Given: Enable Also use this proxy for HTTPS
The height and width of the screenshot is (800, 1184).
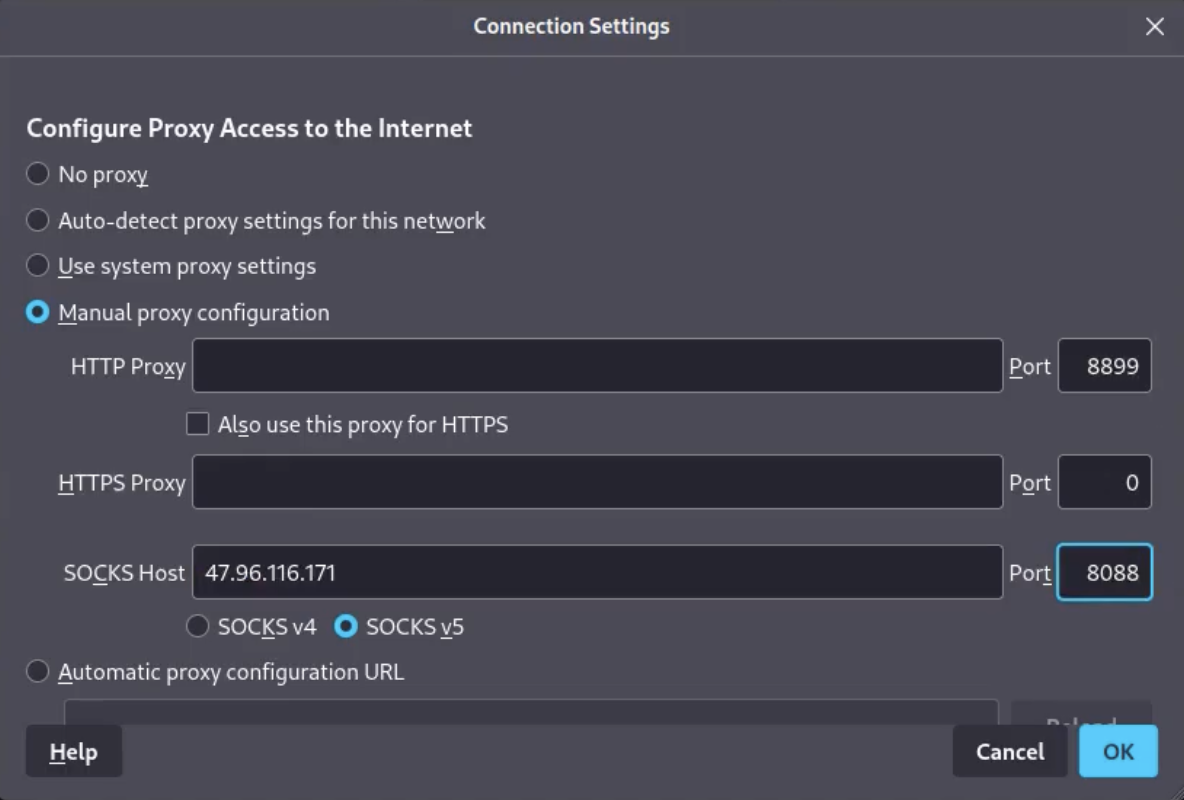Looking at the screenshot, I should (198, 424).
